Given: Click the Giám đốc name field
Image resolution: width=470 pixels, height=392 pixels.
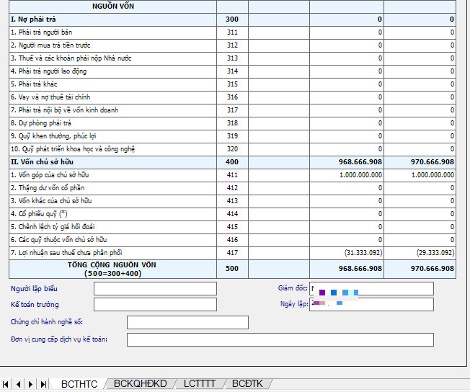Looking at the screenshot, I should [372, 289].
